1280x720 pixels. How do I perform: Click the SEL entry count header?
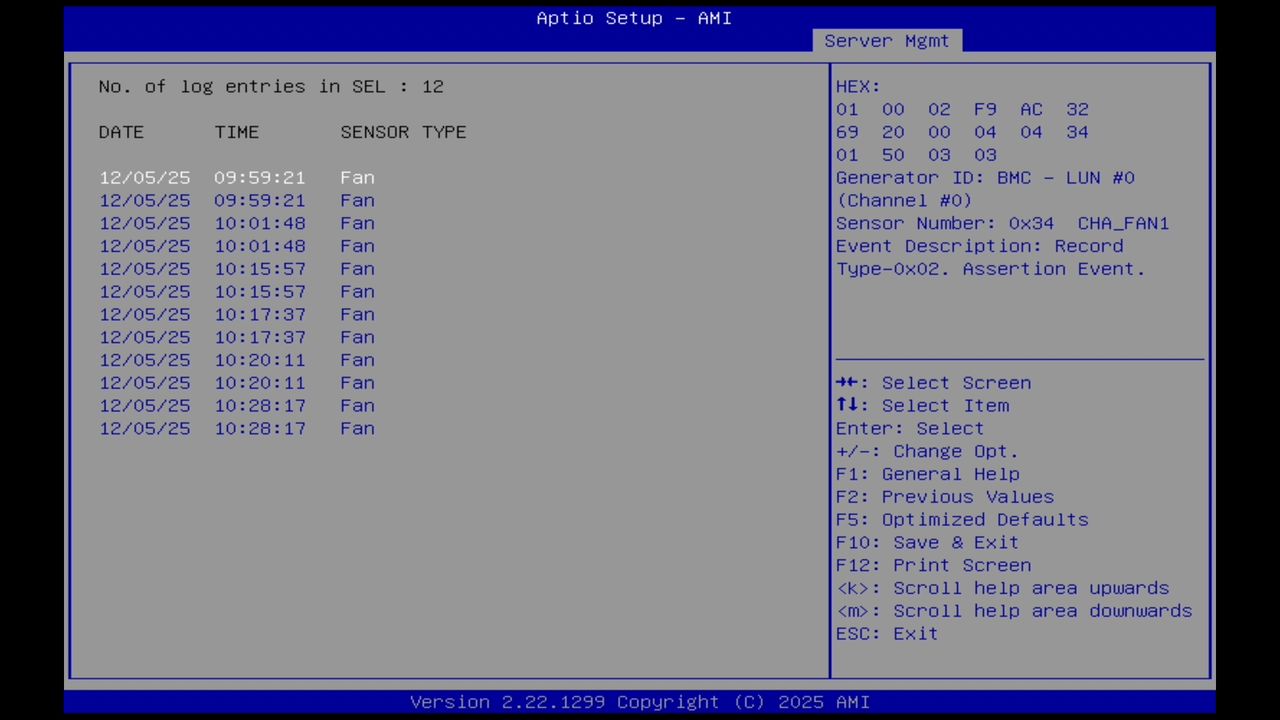pyautogui.click(x=270, y=86)
